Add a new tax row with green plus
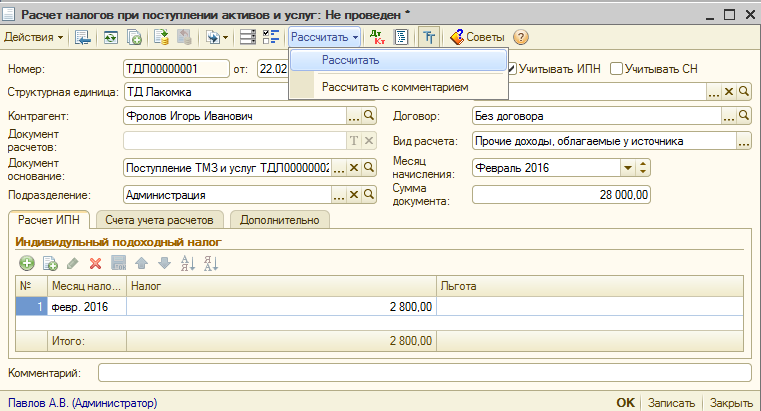 (27, 263)
